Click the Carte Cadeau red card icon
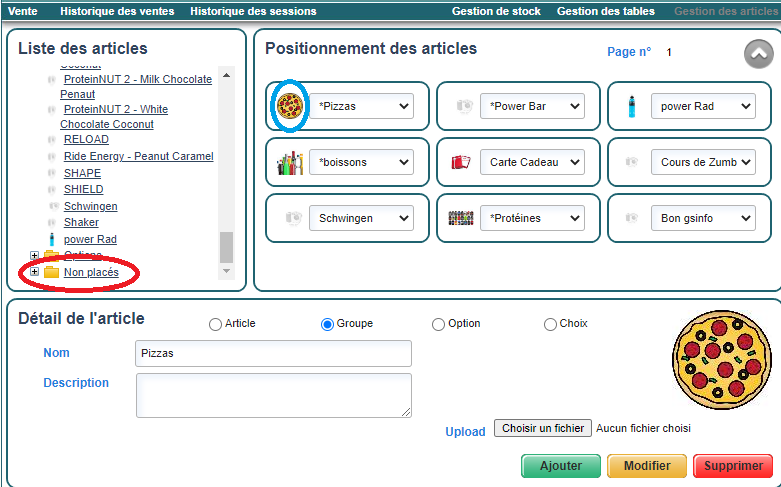 pos(461,162)
